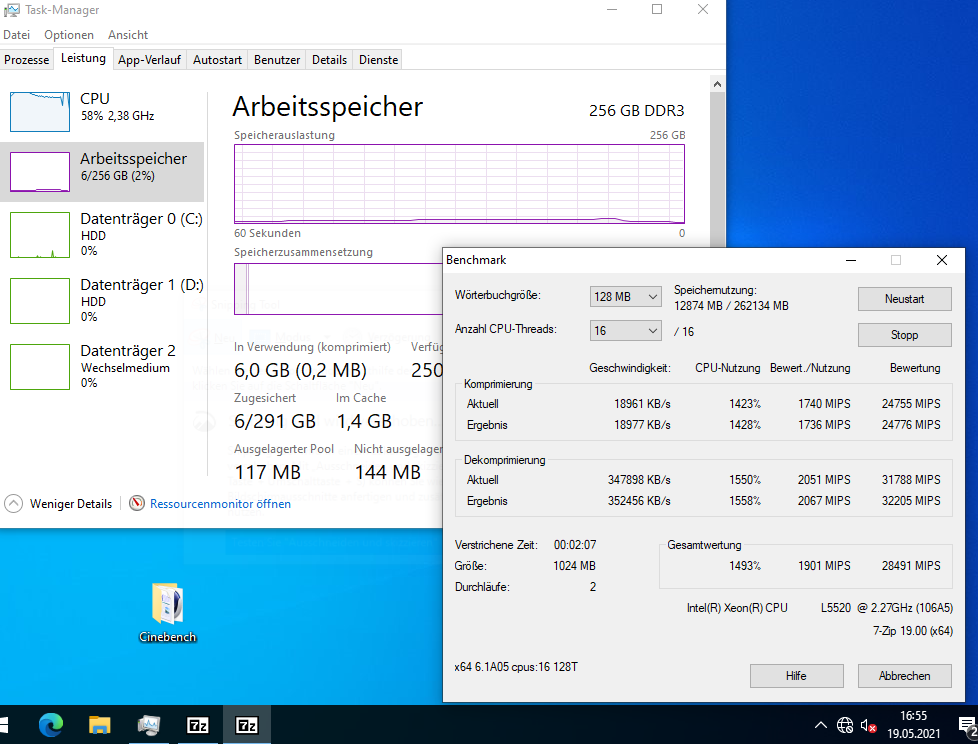
Task: Open the Wörterbuchgröße dropdown
Action: pyautogui.click(x=625, y=297)
